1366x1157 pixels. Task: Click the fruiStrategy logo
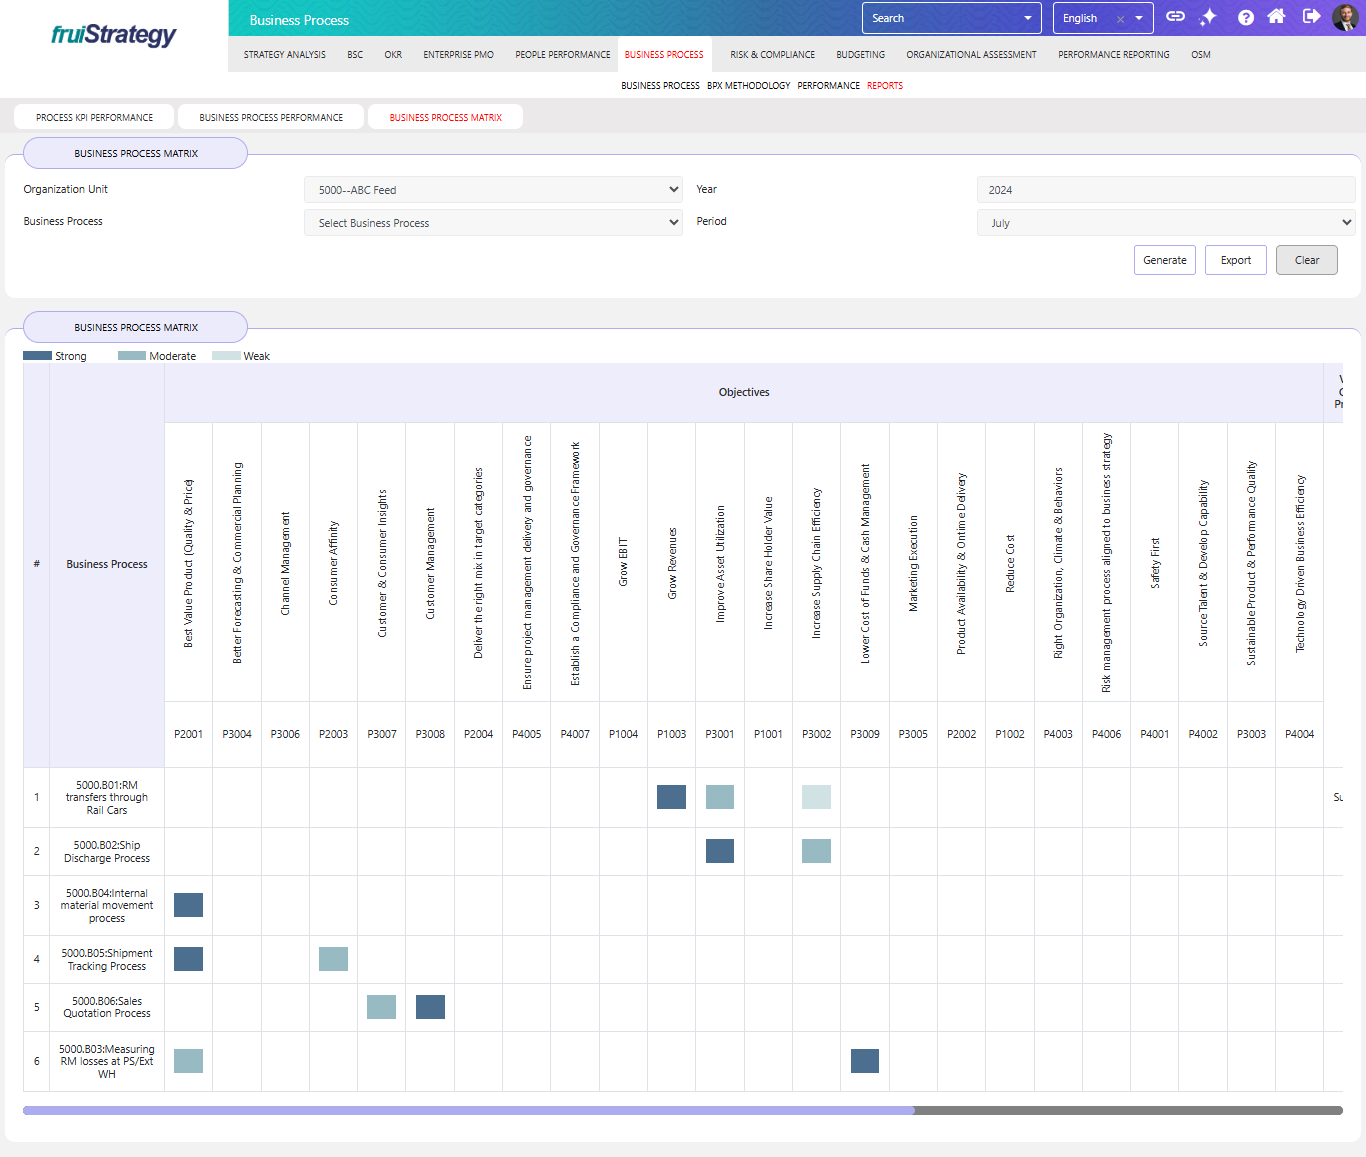point(114,35)
